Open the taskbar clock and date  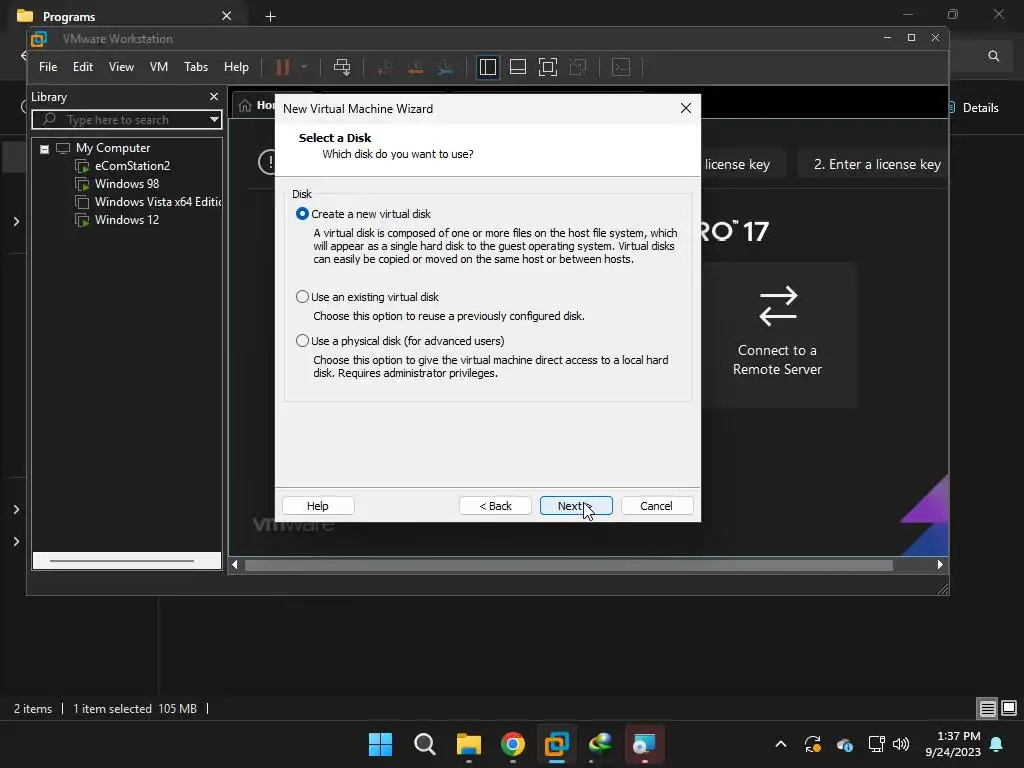point(953,744)
